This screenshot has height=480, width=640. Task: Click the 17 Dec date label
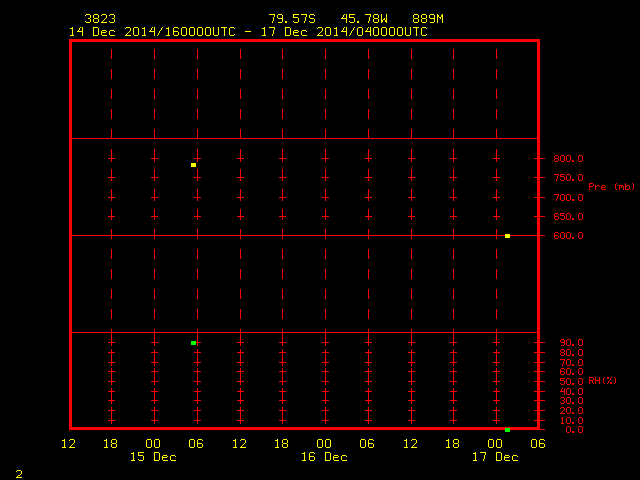point(495,457)
